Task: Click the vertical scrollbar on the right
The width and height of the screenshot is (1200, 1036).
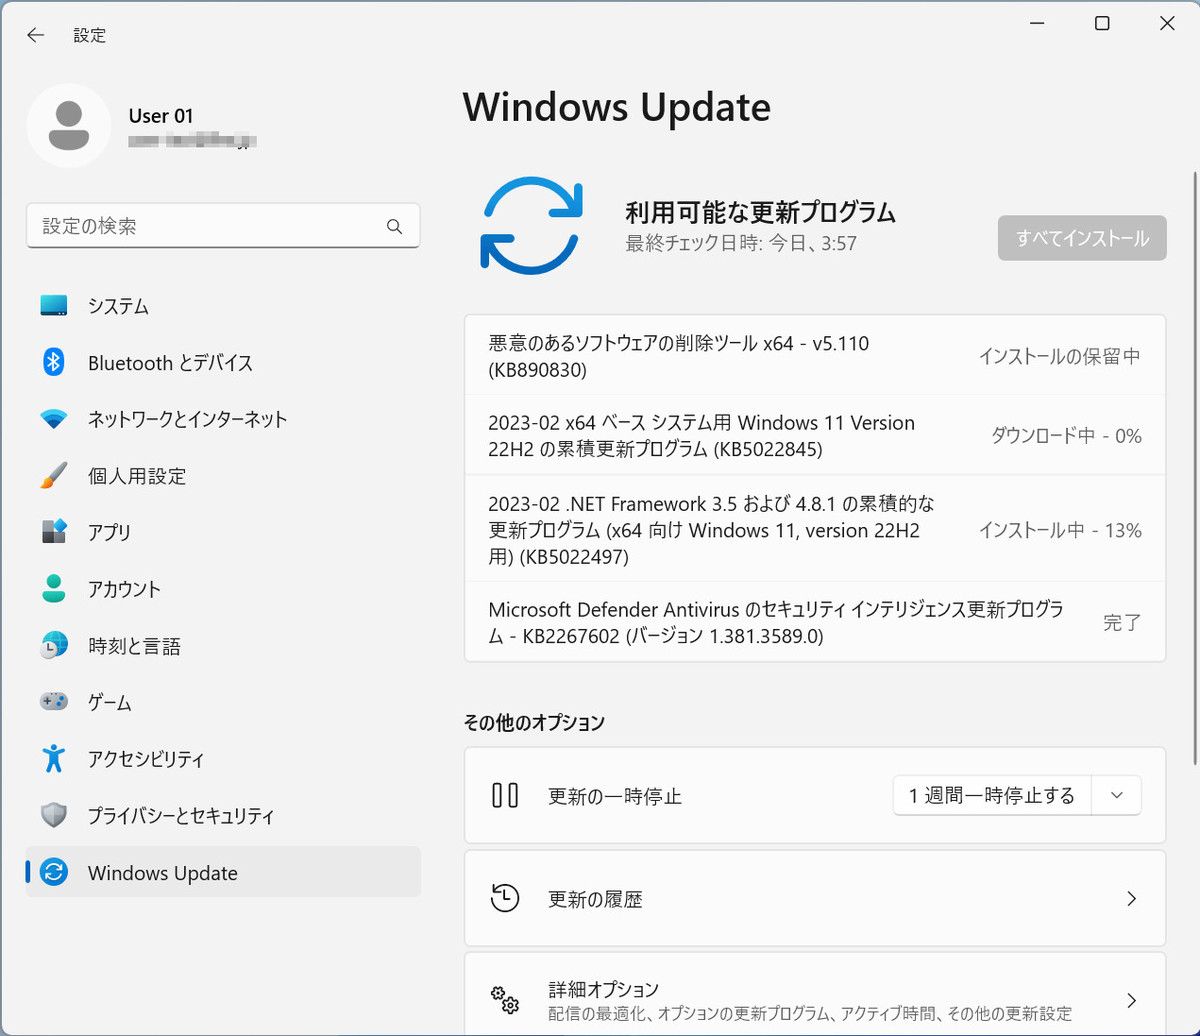Action: [1193, 468]
